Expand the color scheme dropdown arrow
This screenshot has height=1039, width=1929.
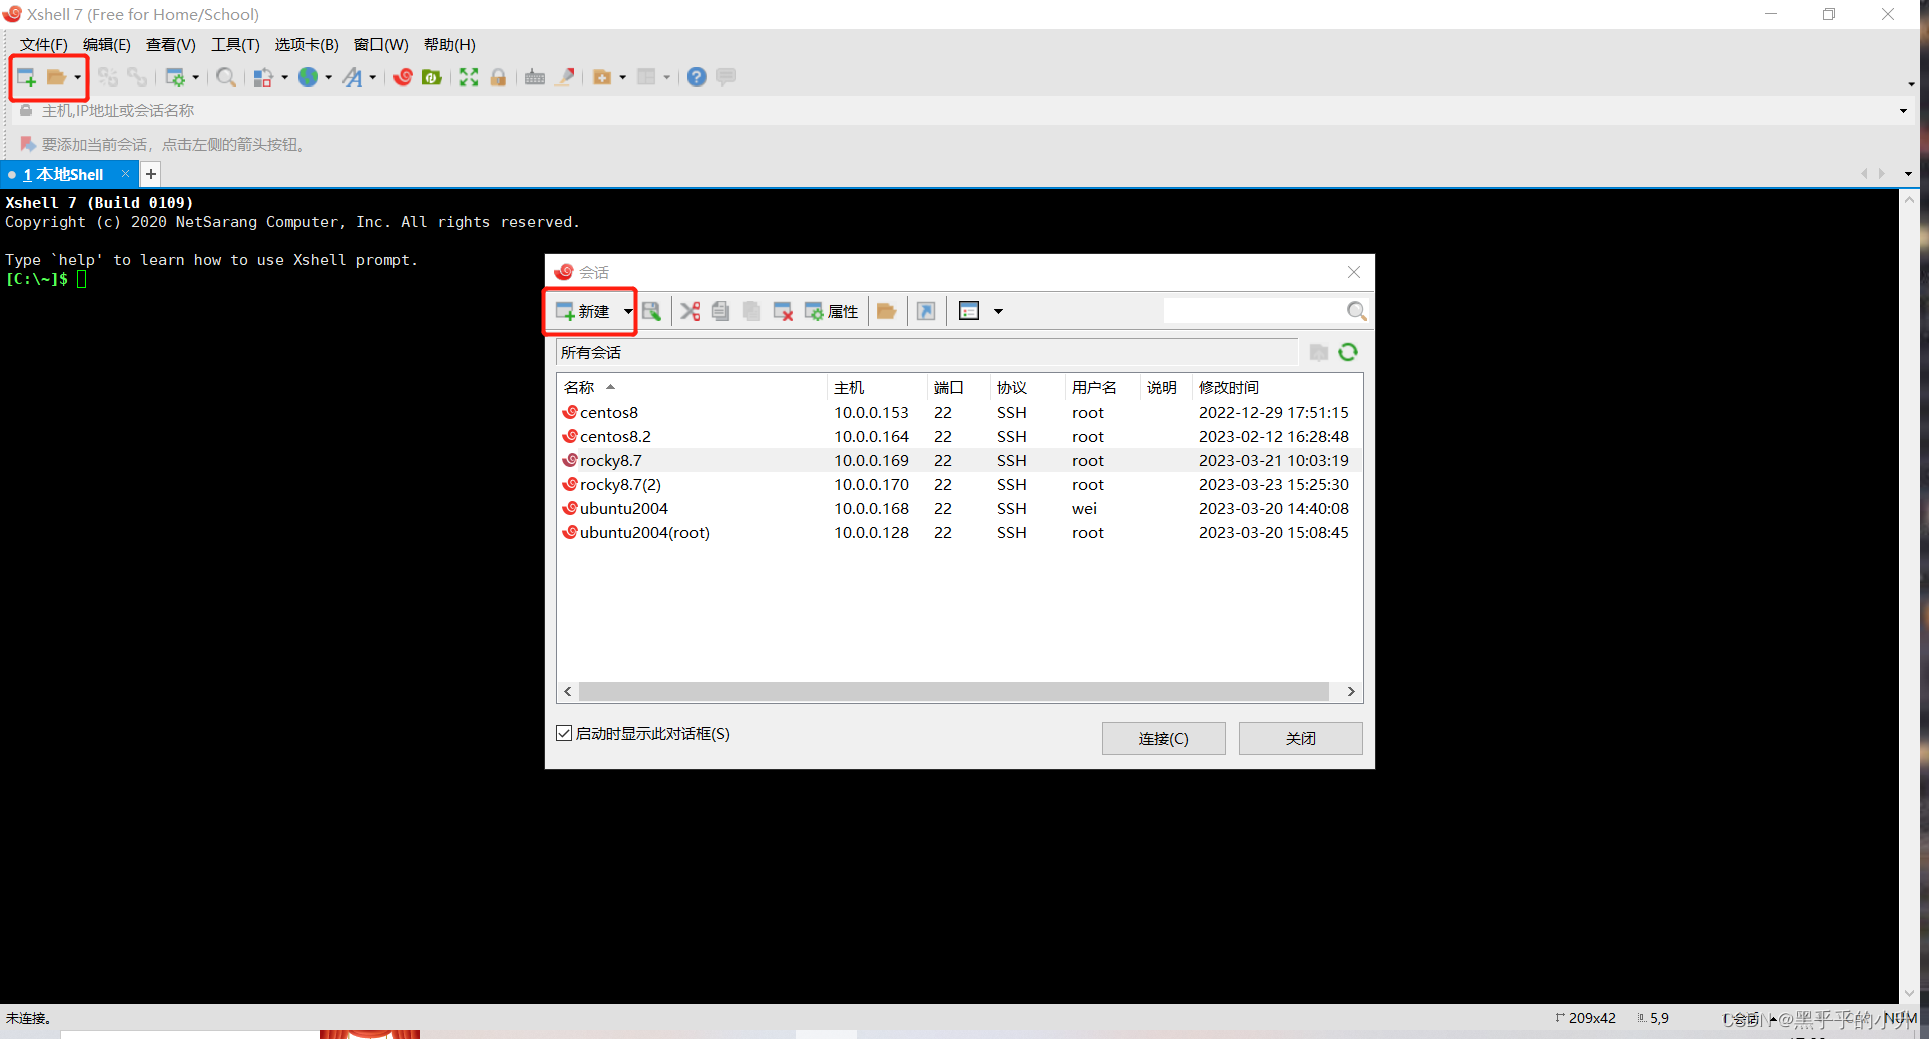[x=284, y=77]
